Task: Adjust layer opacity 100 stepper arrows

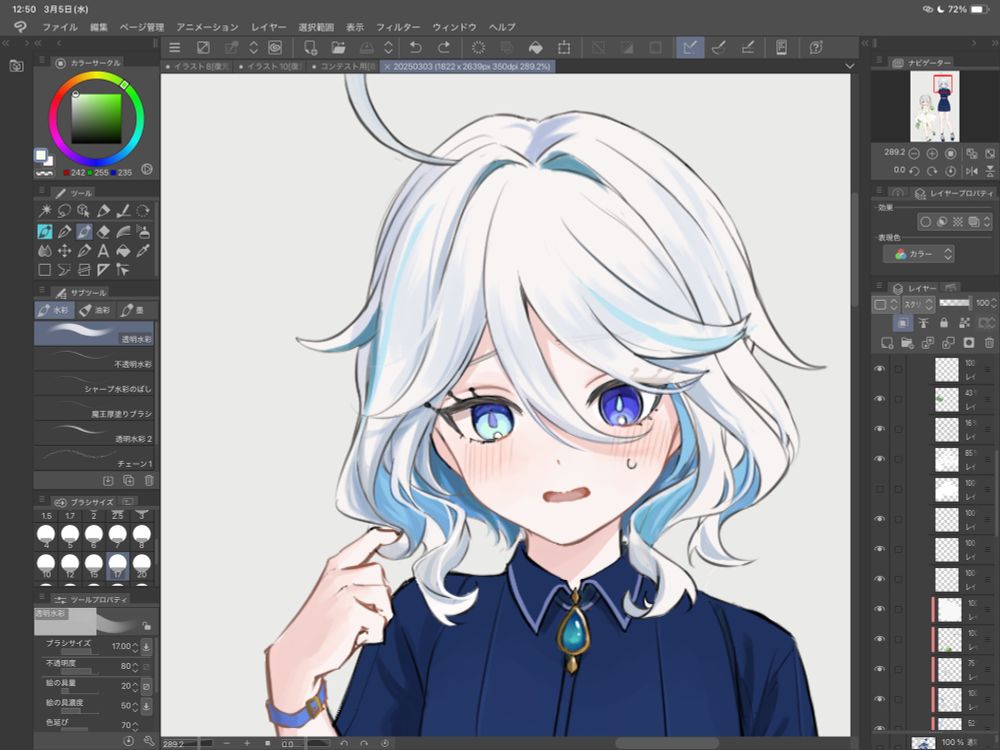Action: pyautogui.click(x=994, y=304)
